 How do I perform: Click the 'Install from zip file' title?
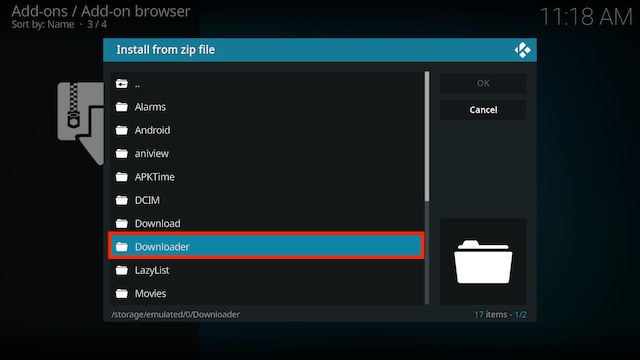tap(166, 50)
